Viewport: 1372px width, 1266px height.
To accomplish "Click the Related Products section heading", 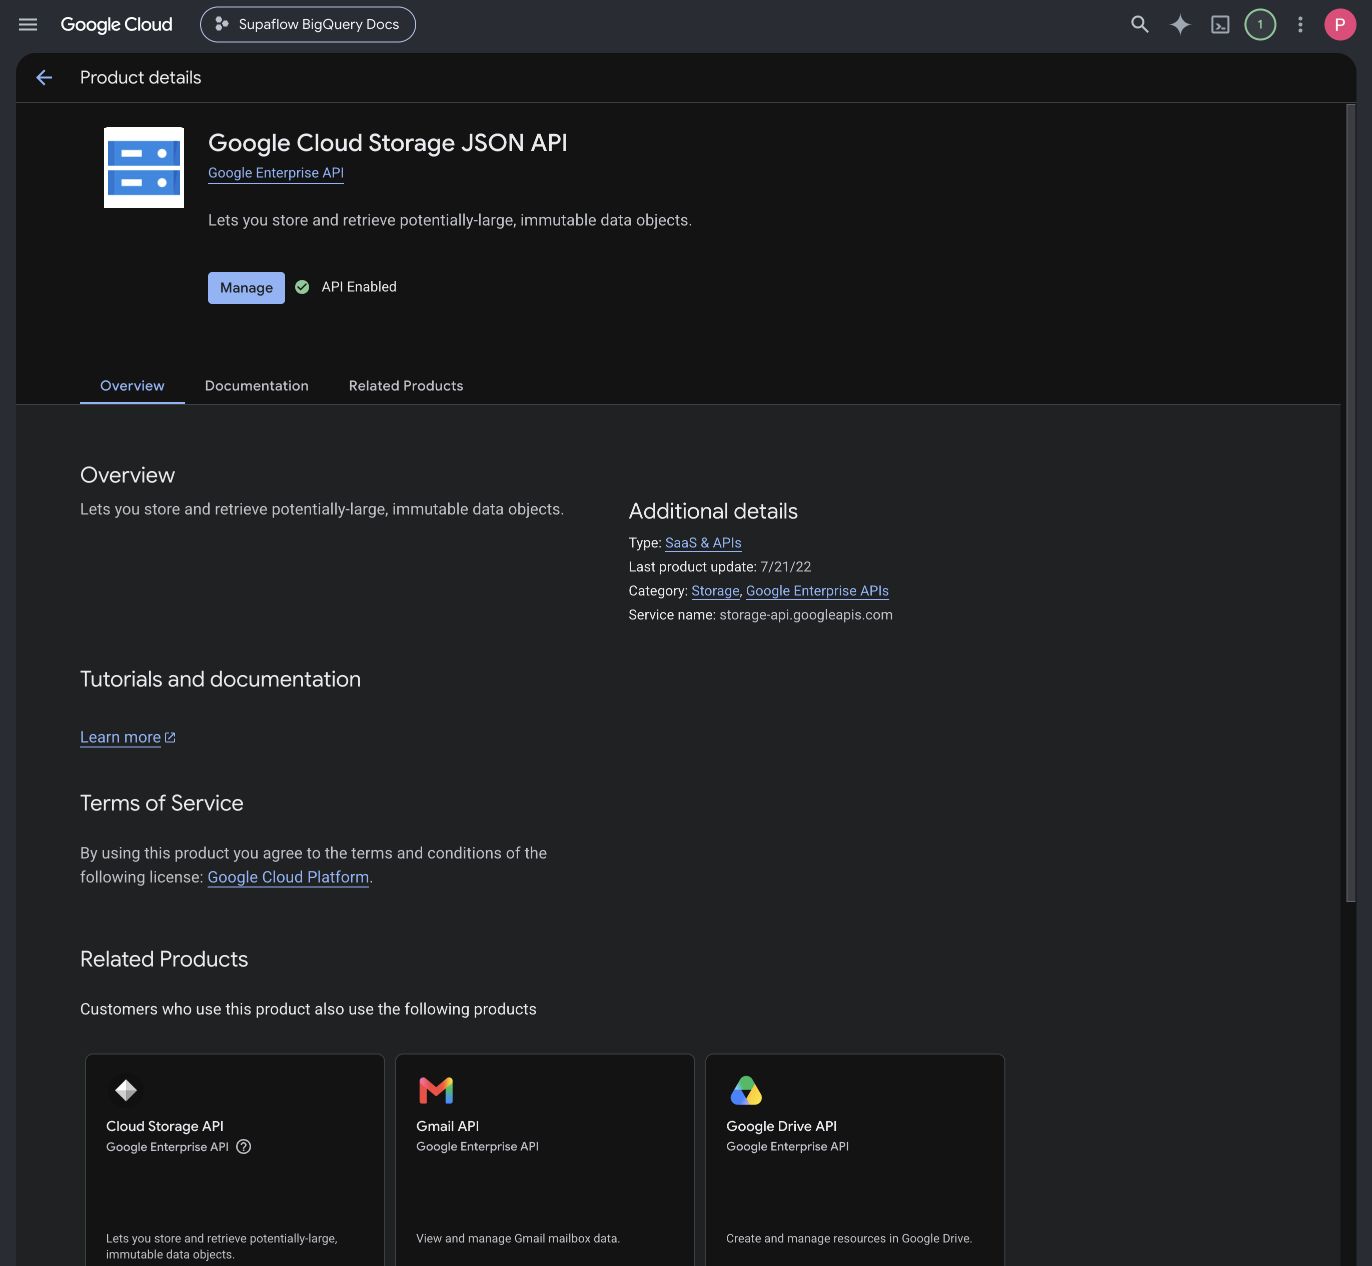I will pos(164,959).
